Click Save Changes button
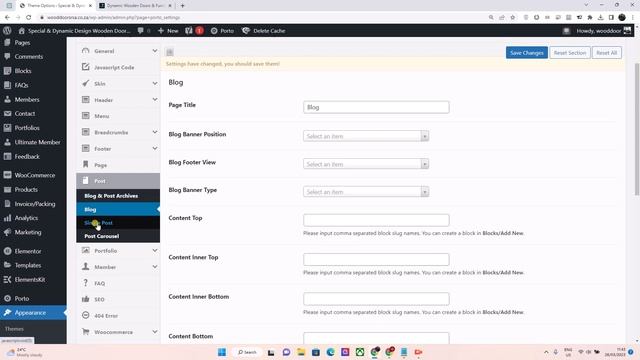This screenshot has height=360, width=640. tap(527, 53)
